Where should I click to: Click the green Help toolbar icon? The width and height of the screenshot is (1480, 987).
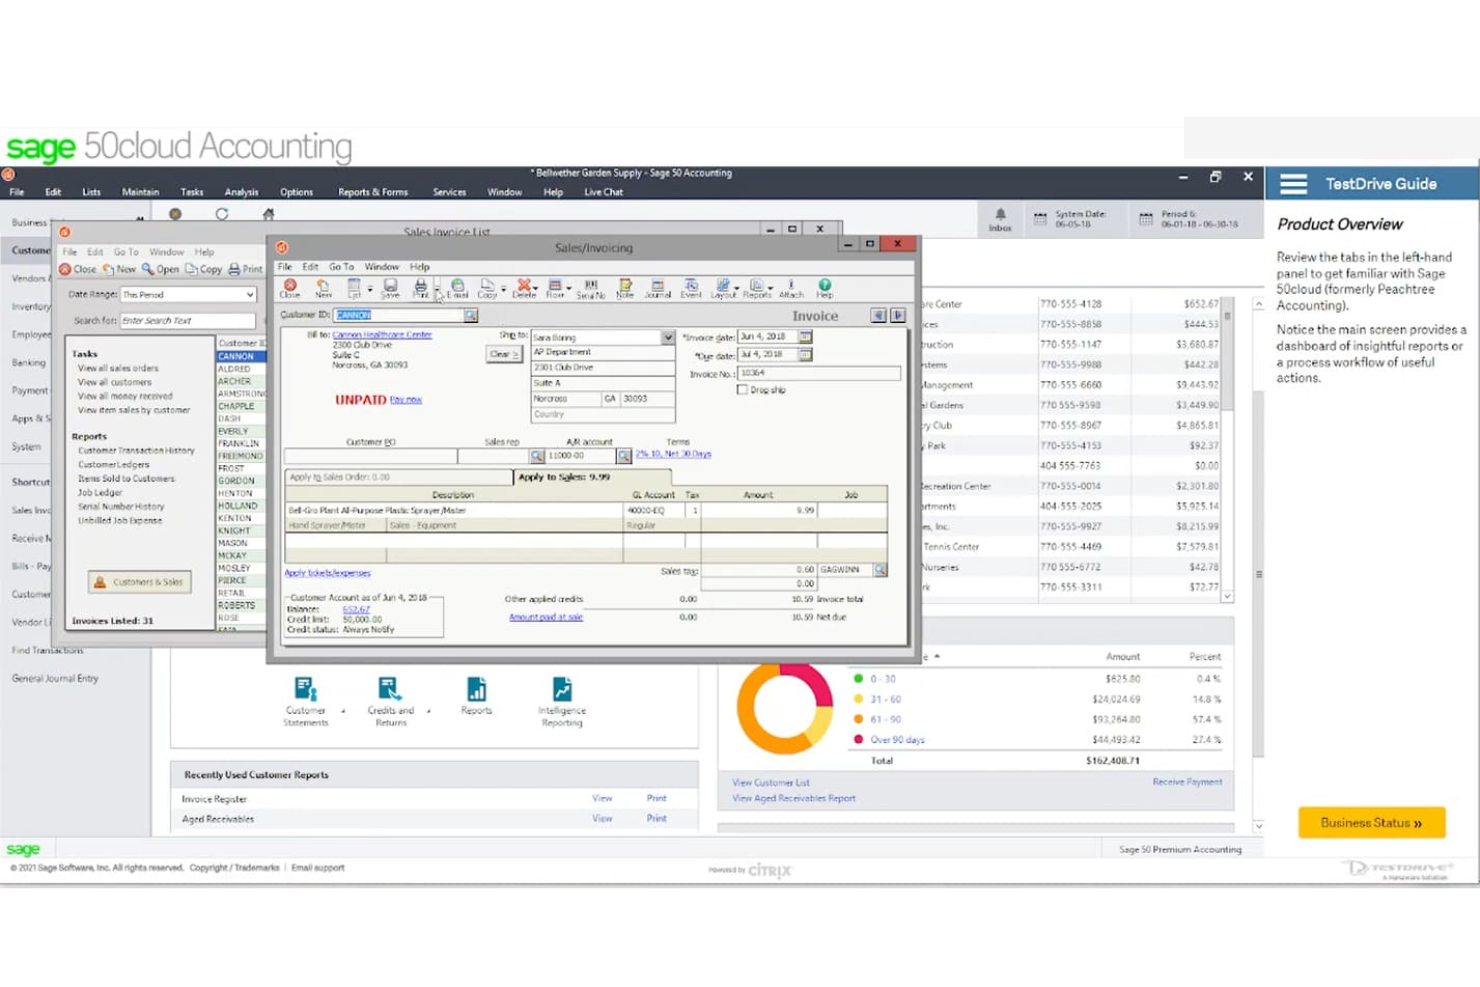click(824, 289)
